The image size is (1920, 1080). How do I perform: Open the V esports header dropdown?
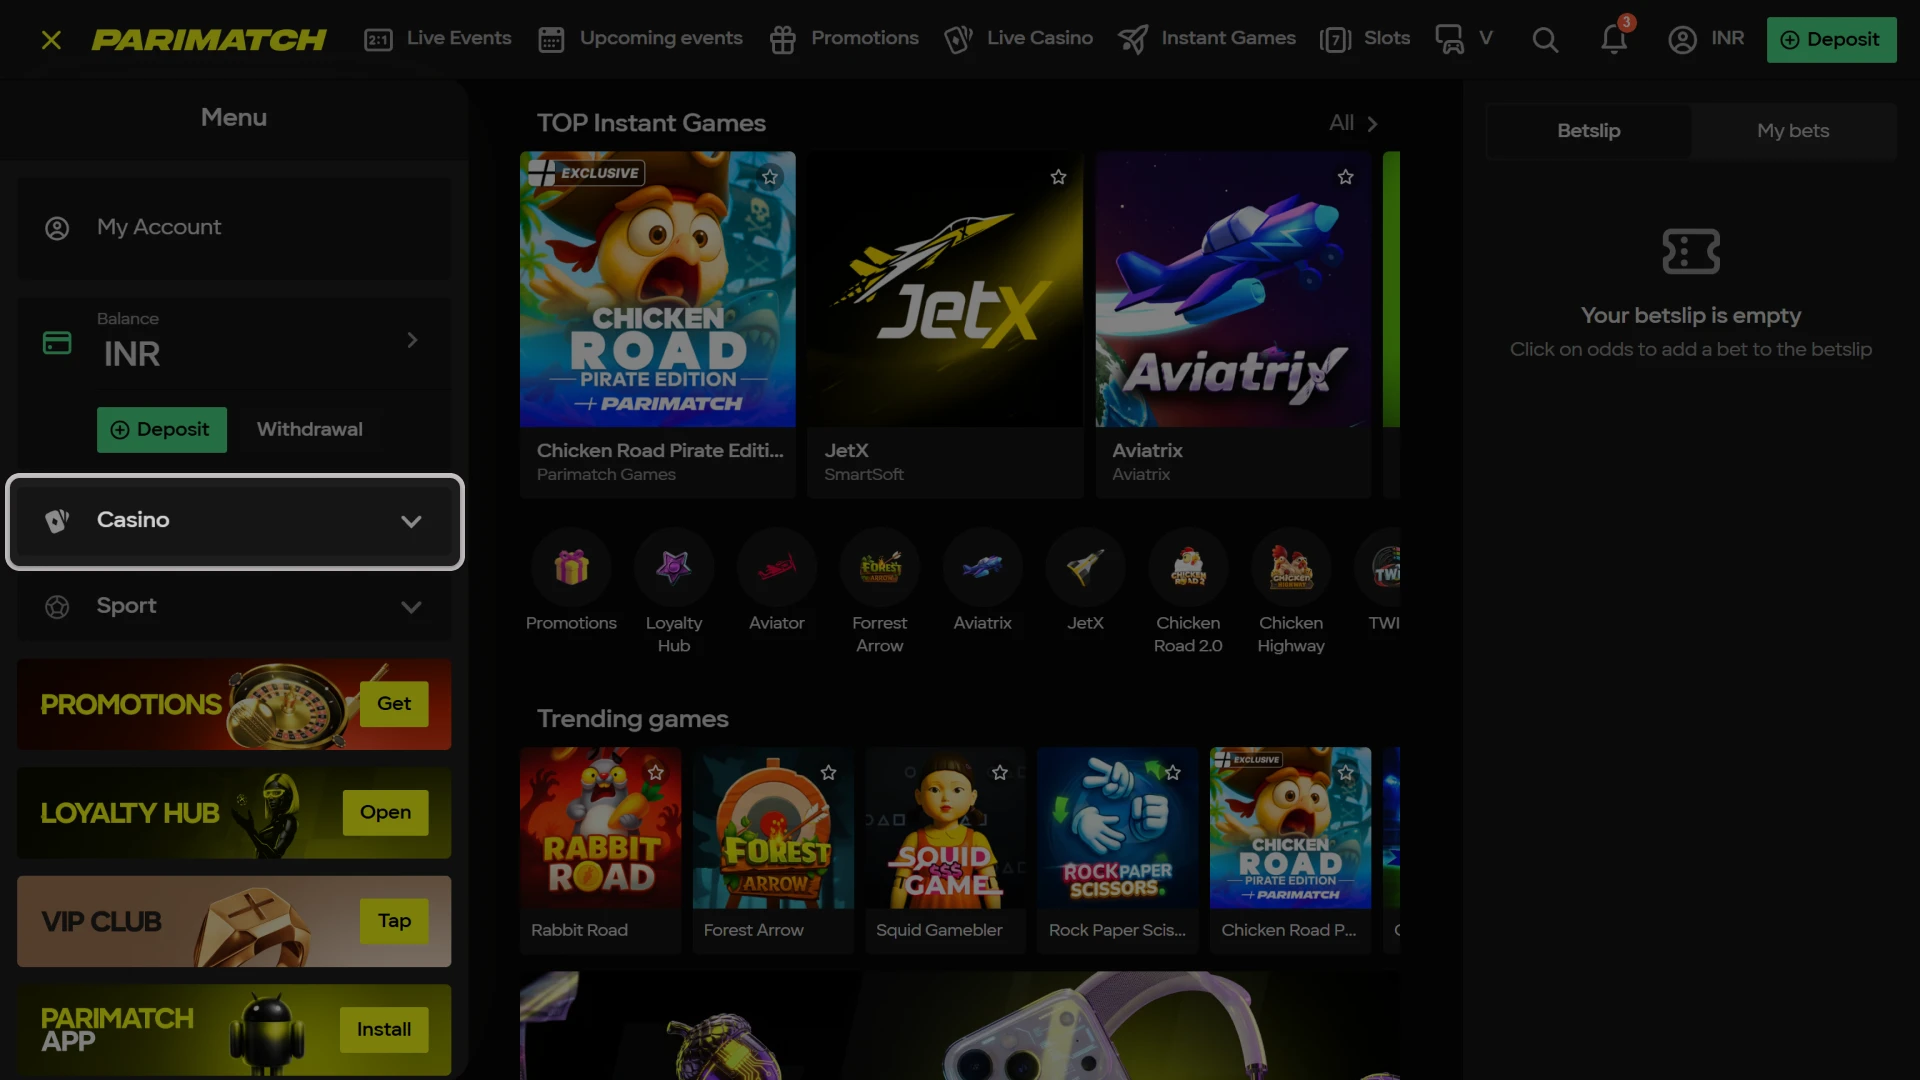[1464, 39]
